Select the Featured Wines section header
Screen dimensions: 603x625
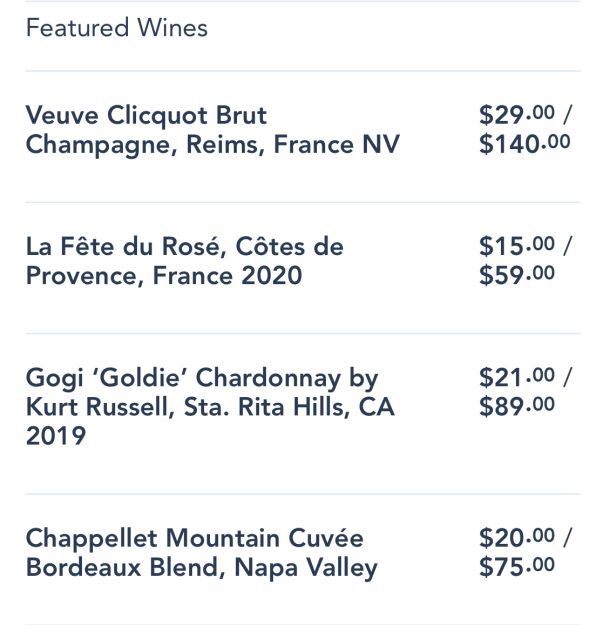coord(117,28)
